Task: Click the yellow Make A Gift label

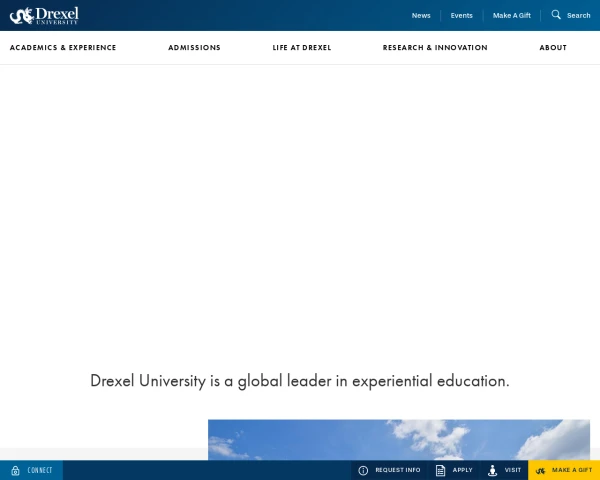Action: coord(572,470)
